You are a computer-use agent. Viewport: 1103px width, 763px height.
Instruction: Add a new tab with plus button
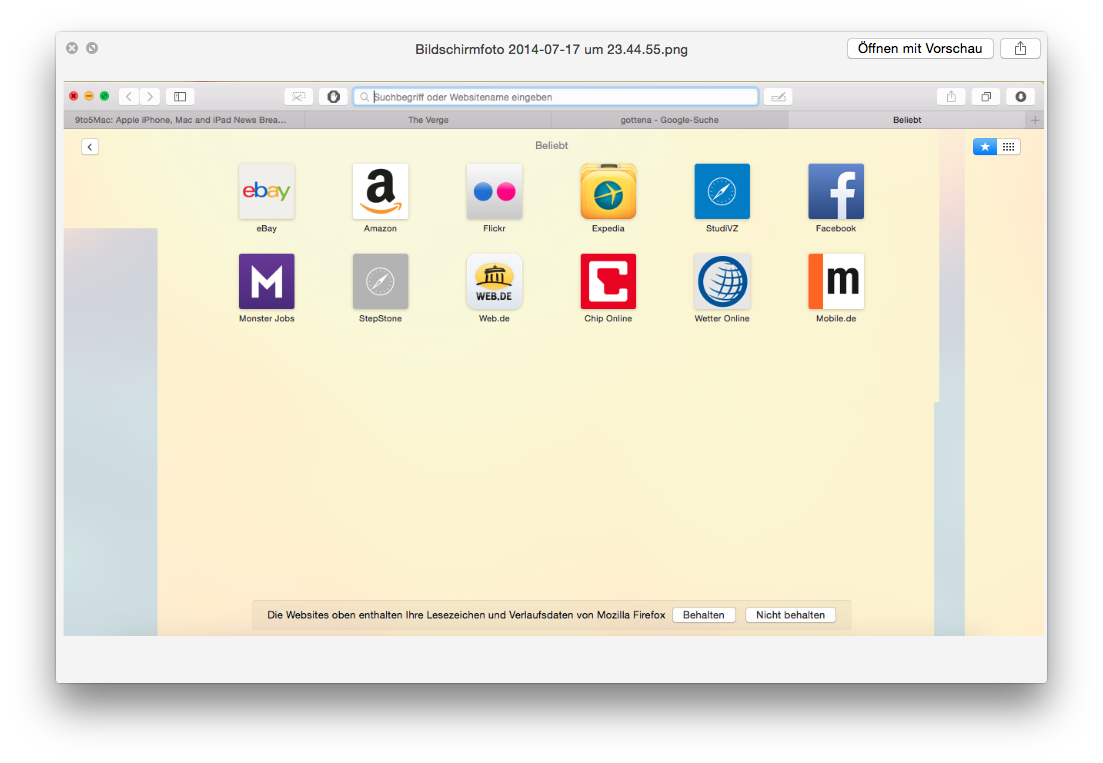click(1035, 120)
